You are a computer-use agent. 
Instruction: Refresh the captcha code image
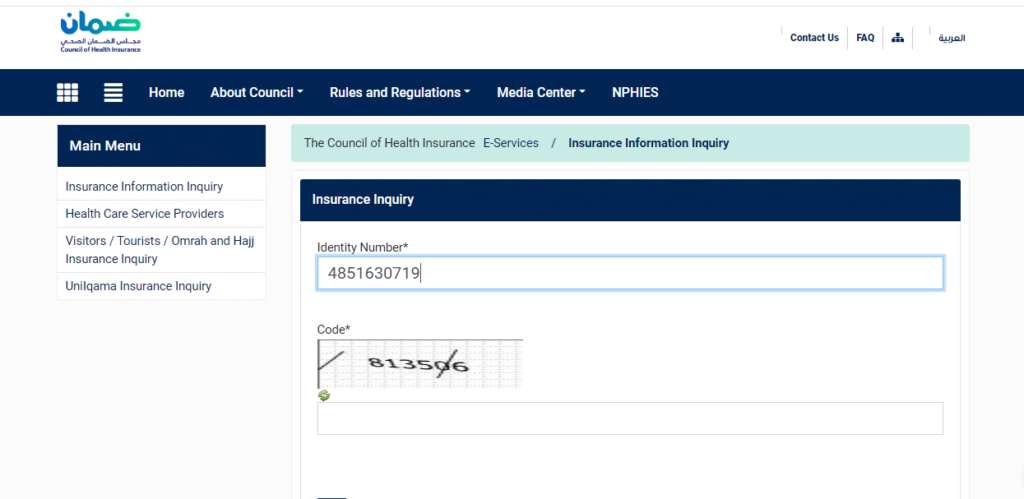point(324,395)
